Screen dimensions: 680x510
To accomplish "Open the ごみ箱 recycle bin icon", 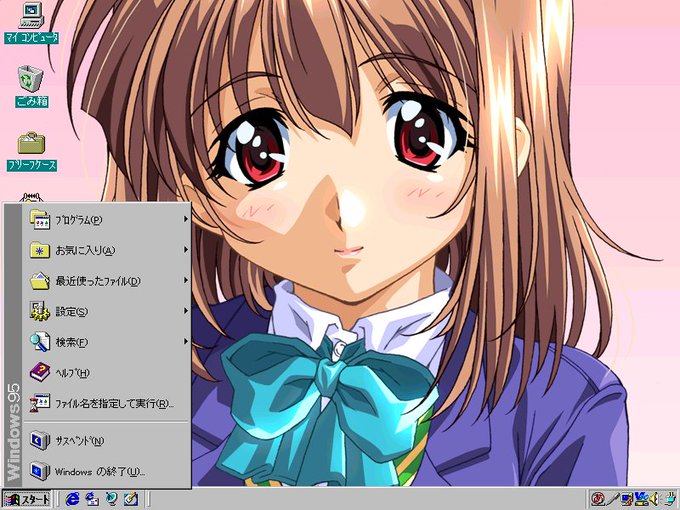I will click(x=31, y=86).
